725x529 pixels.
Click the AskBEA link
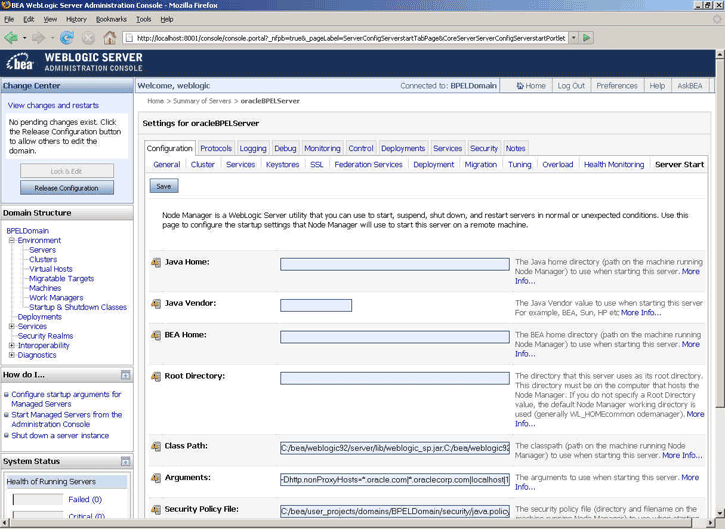[689, 86]
